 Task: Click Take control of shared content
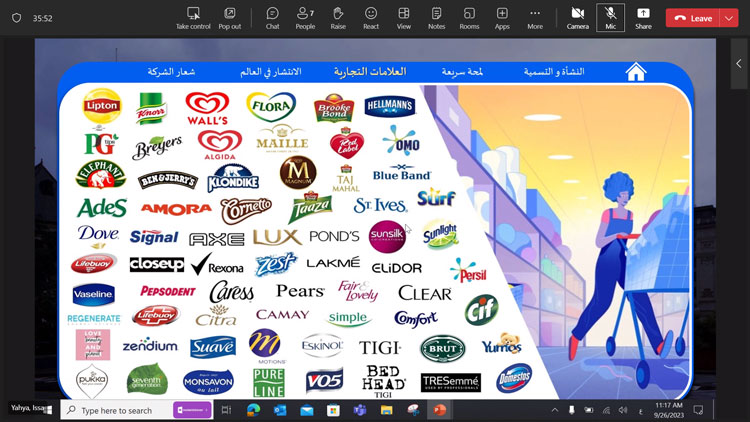pos(193,17)
